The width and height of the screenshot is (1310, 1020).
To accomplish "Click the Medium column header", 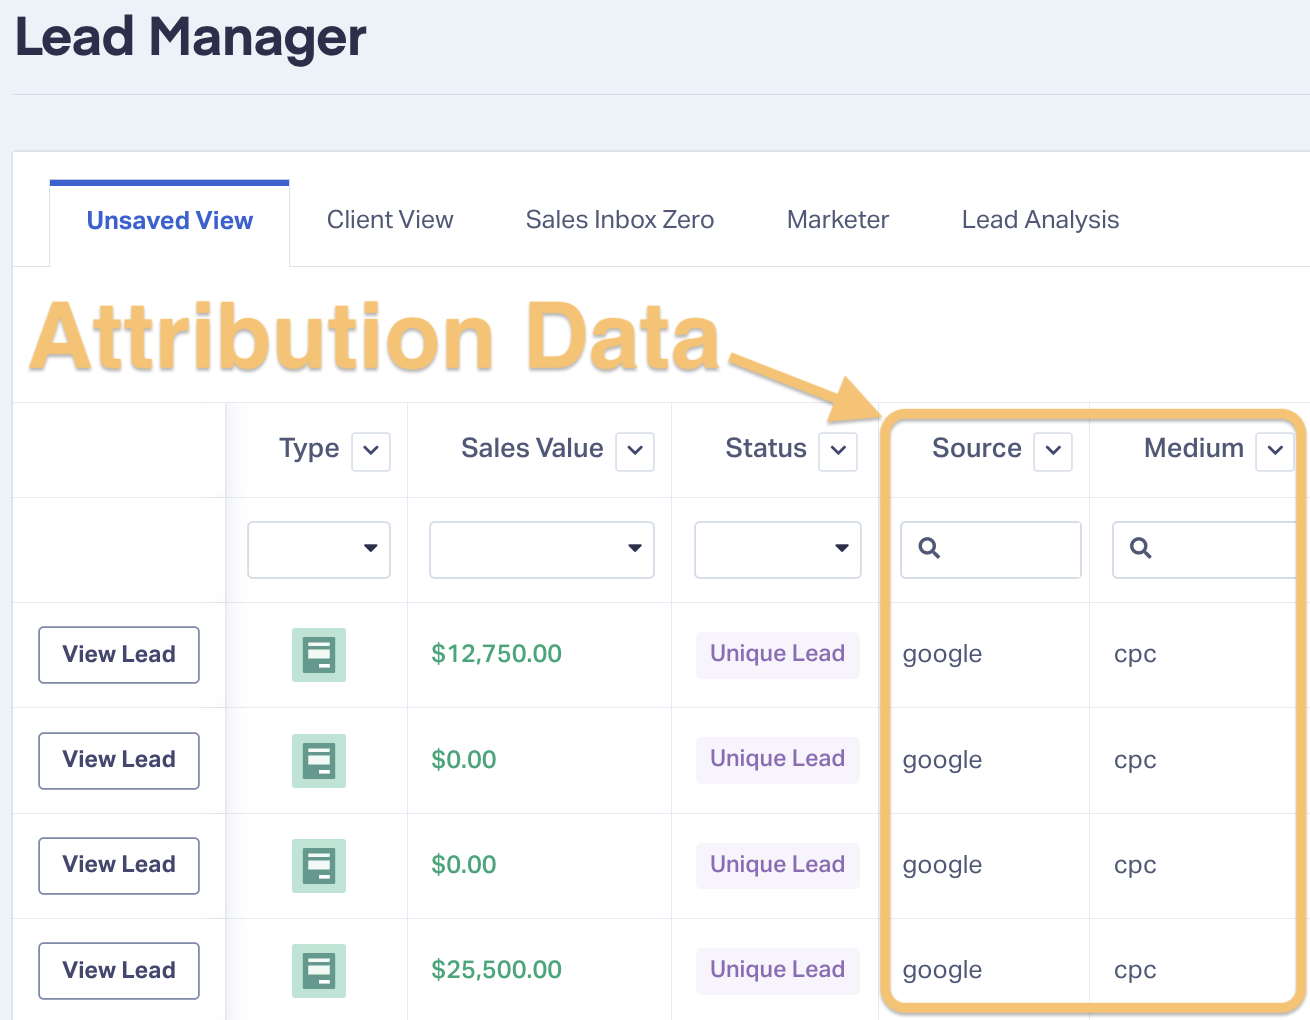I will 1194,448.
